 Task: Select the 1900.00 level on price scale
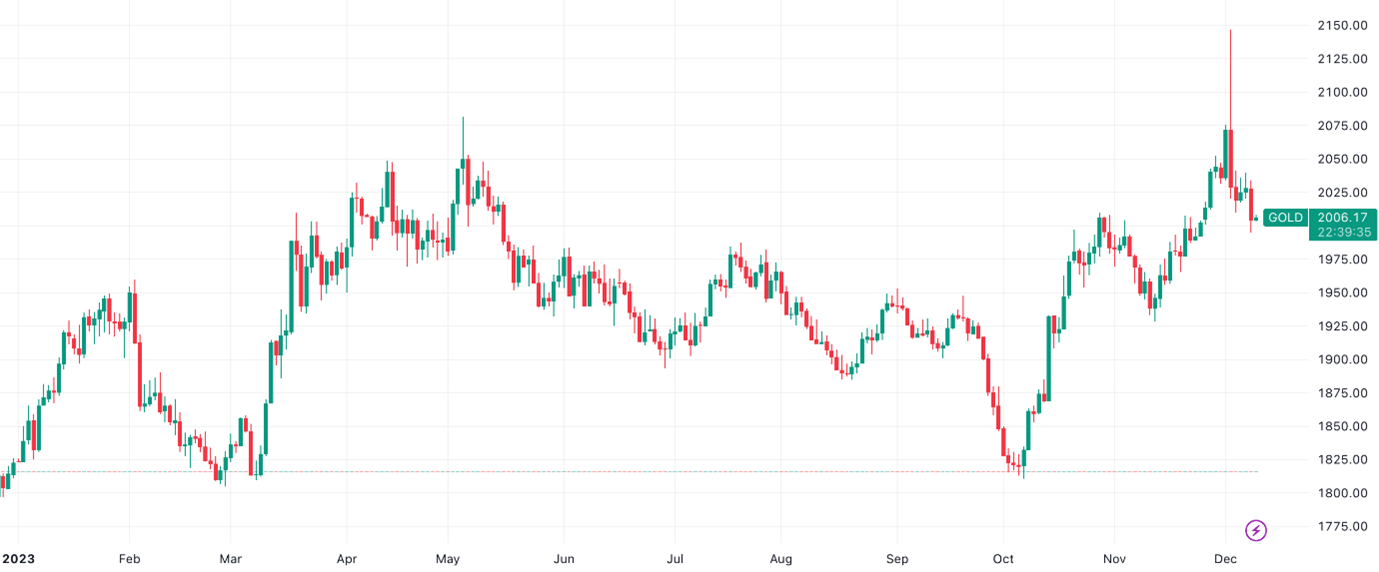point(1343,359)
